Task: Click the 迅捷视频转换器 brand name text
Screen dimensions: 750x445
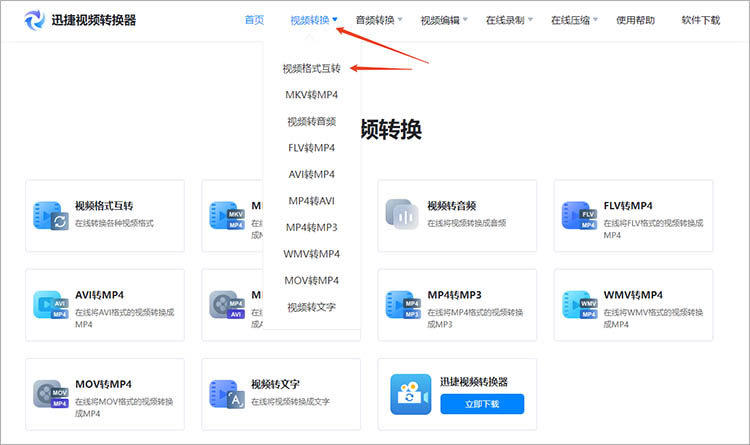Action: click(x=94, y=20)
